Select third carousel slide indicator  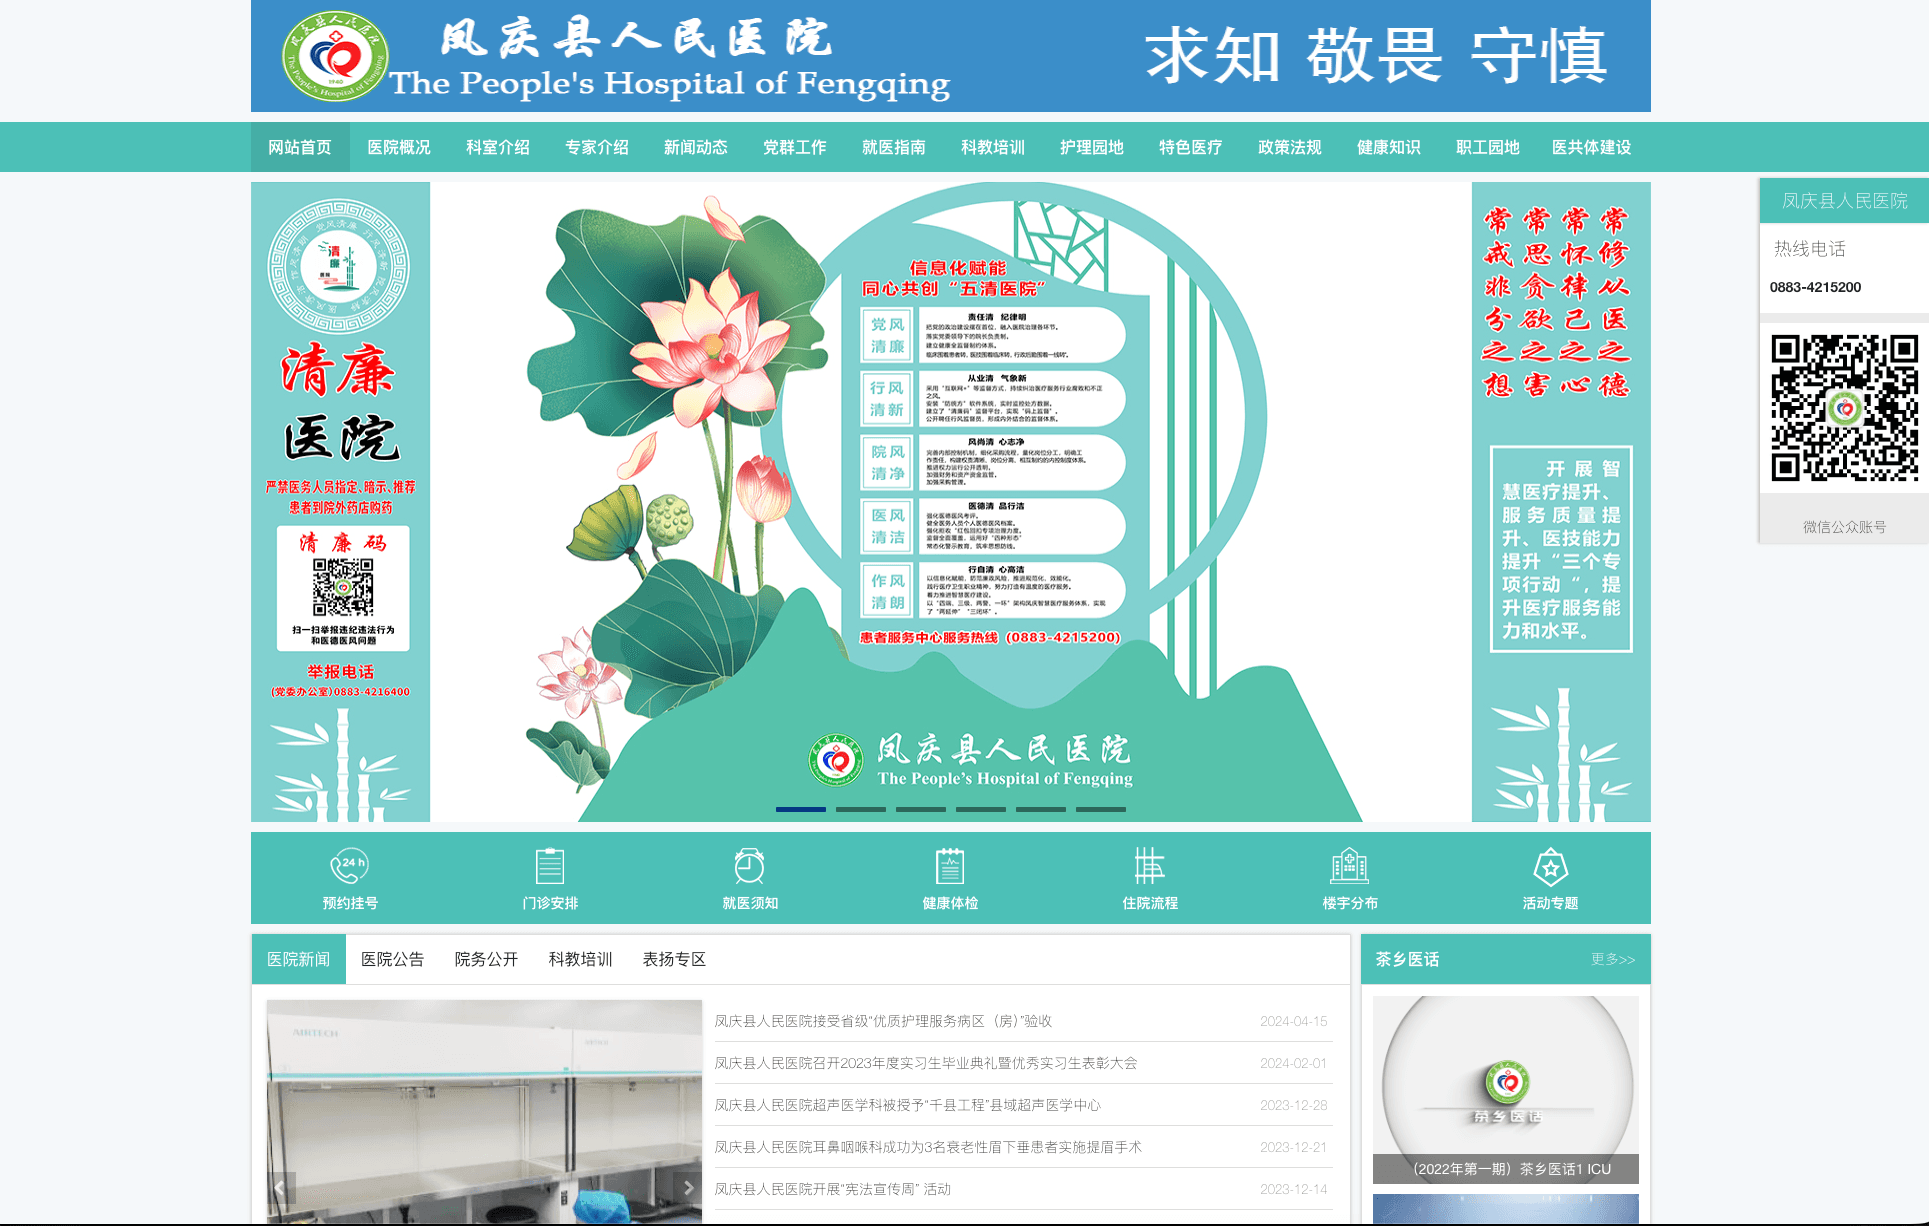click(x=921, y=809)
